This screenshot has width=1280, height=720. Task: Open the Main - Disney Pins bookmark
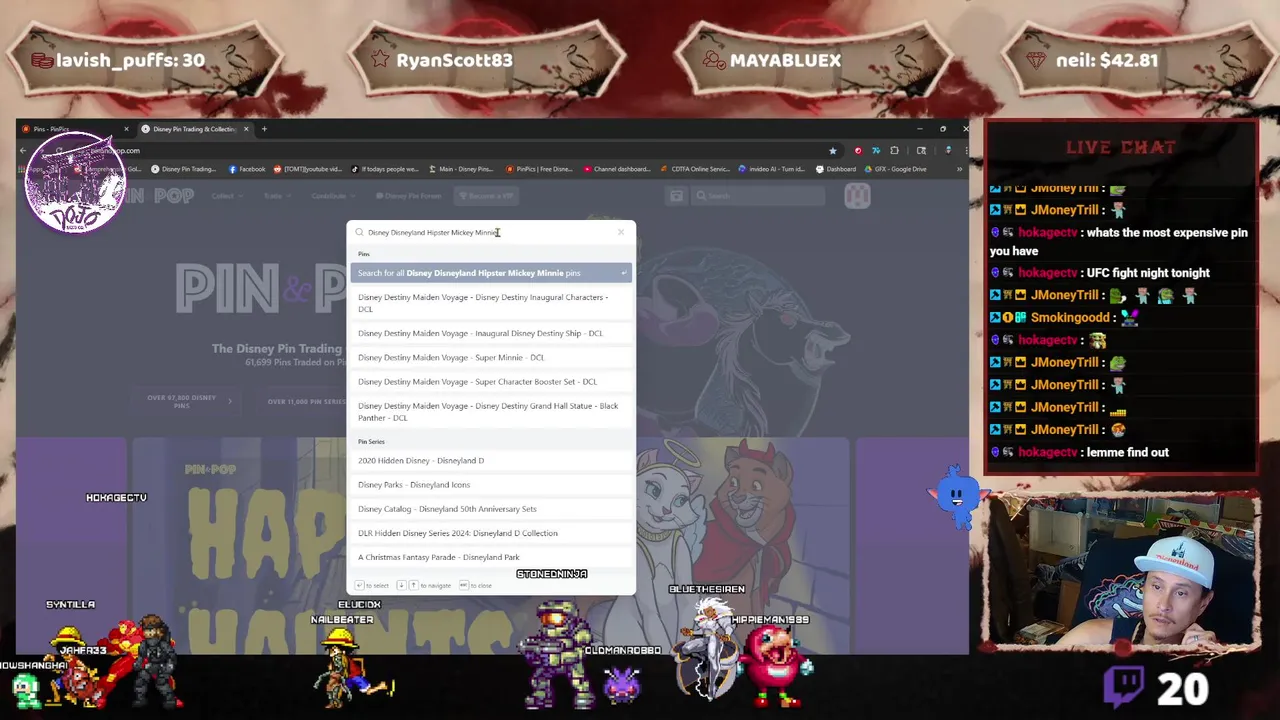(x=460, y=169)
